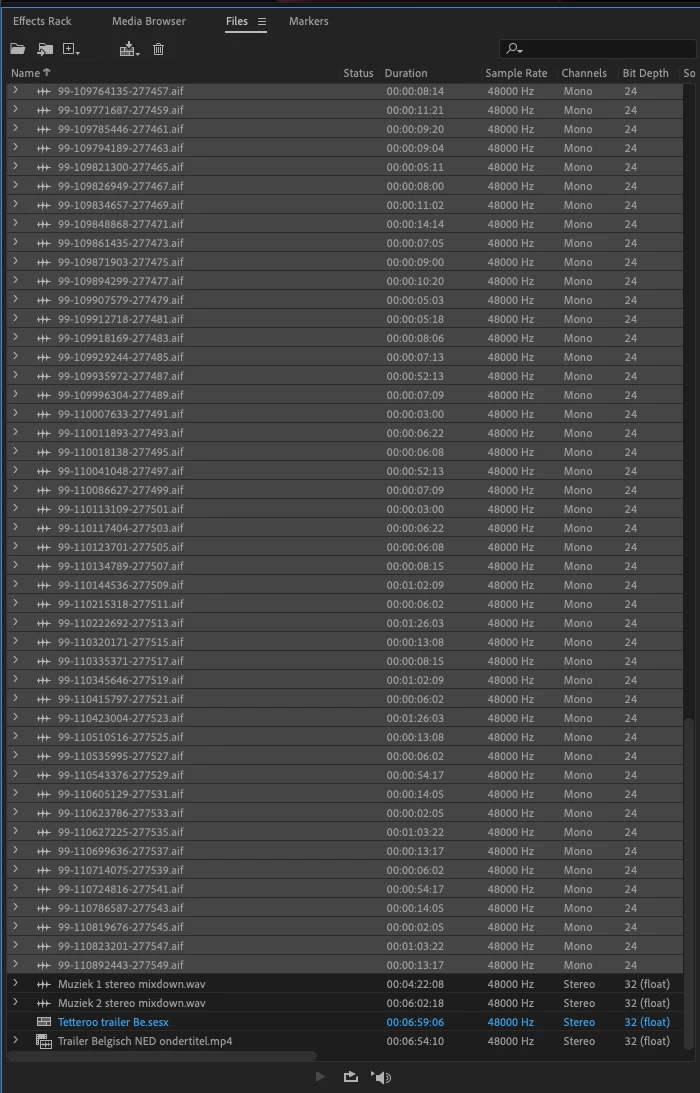The image size is (700, 1093).
Task: Toggle the Auto-Play speaker button
Action: point(381,1077)
